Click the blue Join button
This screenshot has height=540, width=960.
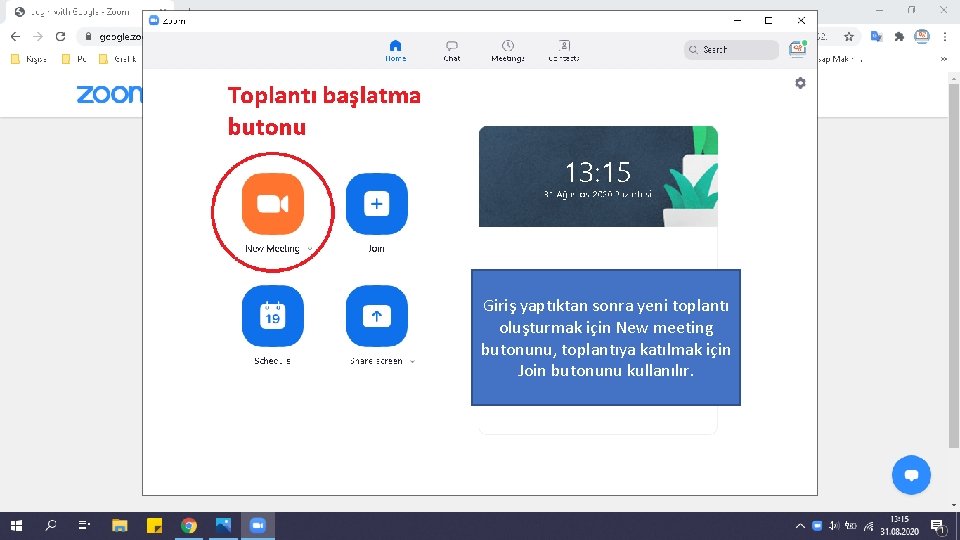[377, 204]
